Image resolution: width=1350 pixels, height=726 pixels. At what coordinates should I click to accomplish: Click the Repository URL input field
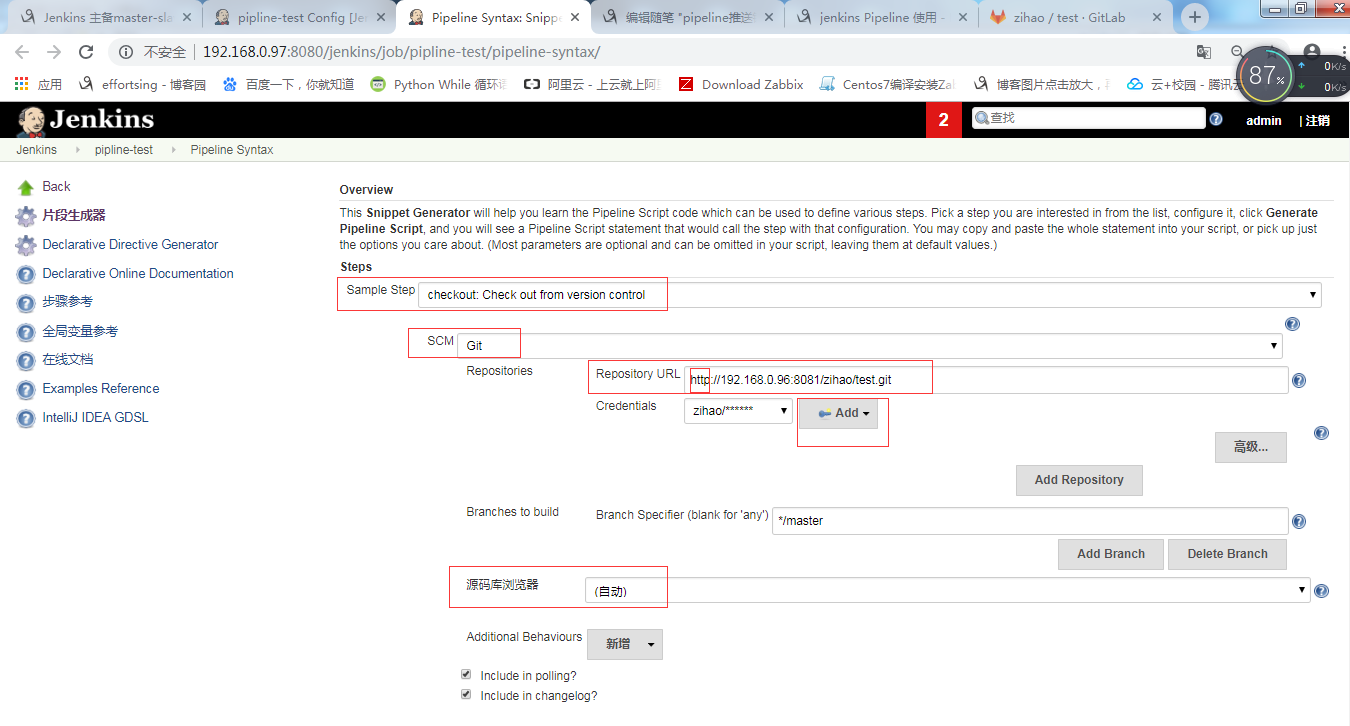pyautogui.click(x=987, y=381)
